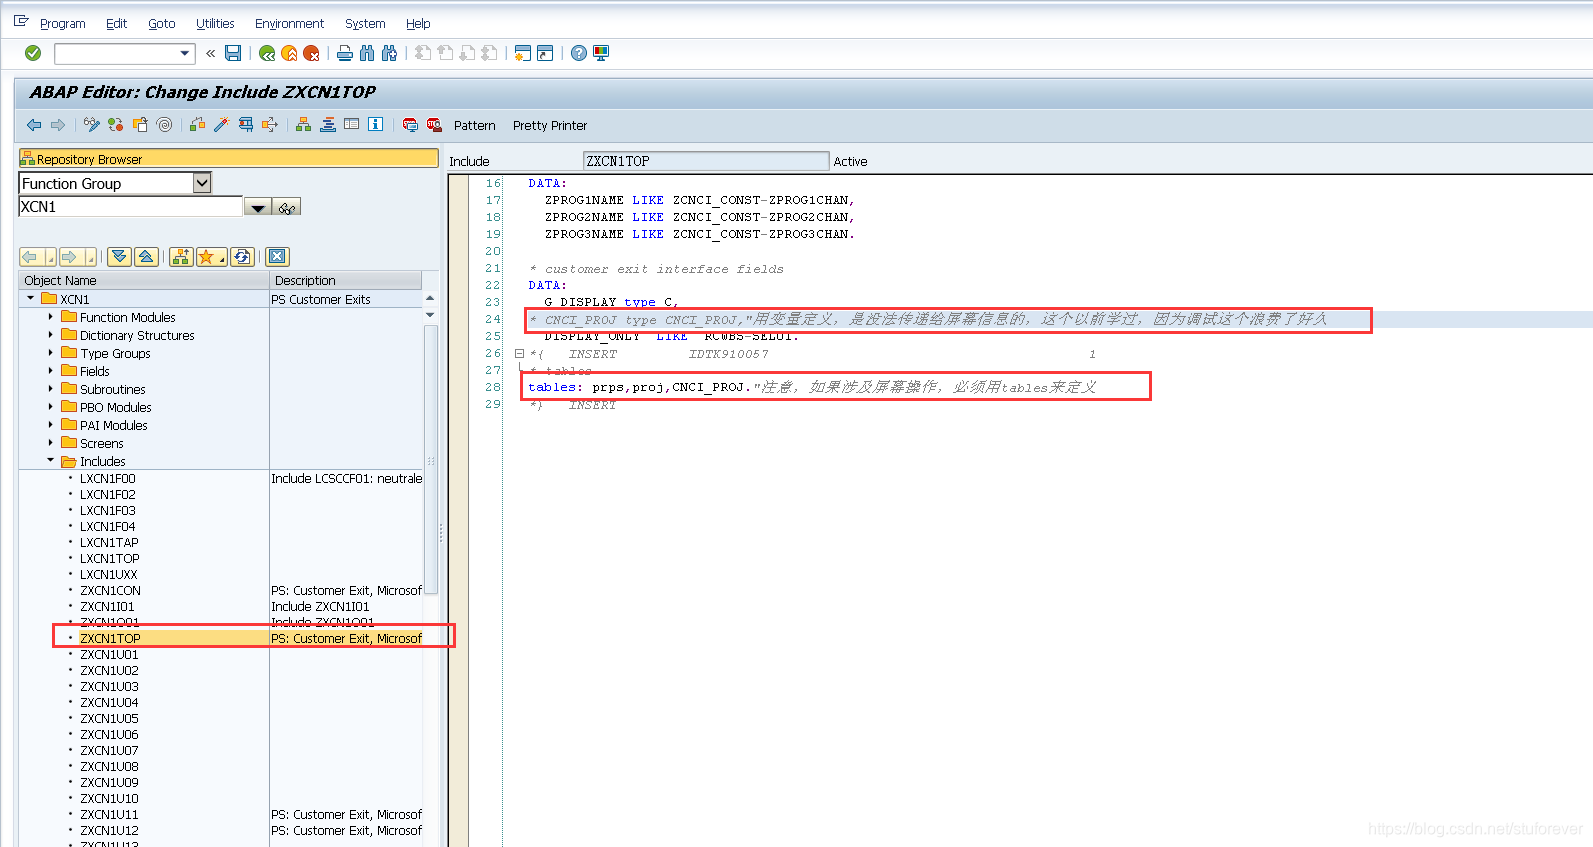
Task: Close the repository browser with the X icon
Action: (278, 257)
